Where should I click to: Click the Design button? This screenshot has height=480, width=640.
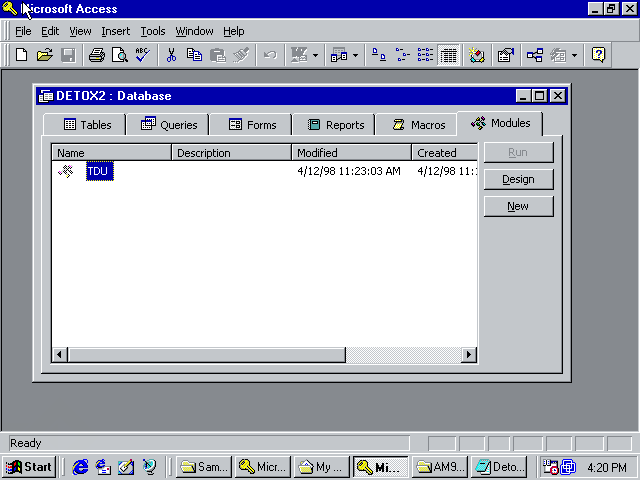518,179
